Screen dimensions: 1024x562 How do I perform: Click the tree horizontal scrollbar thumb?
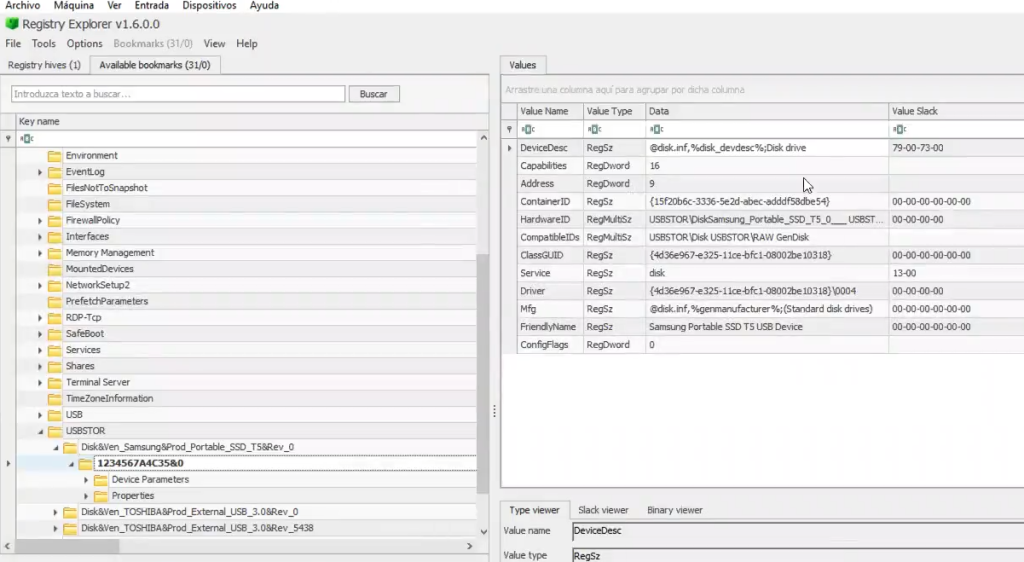pos(67,546)
